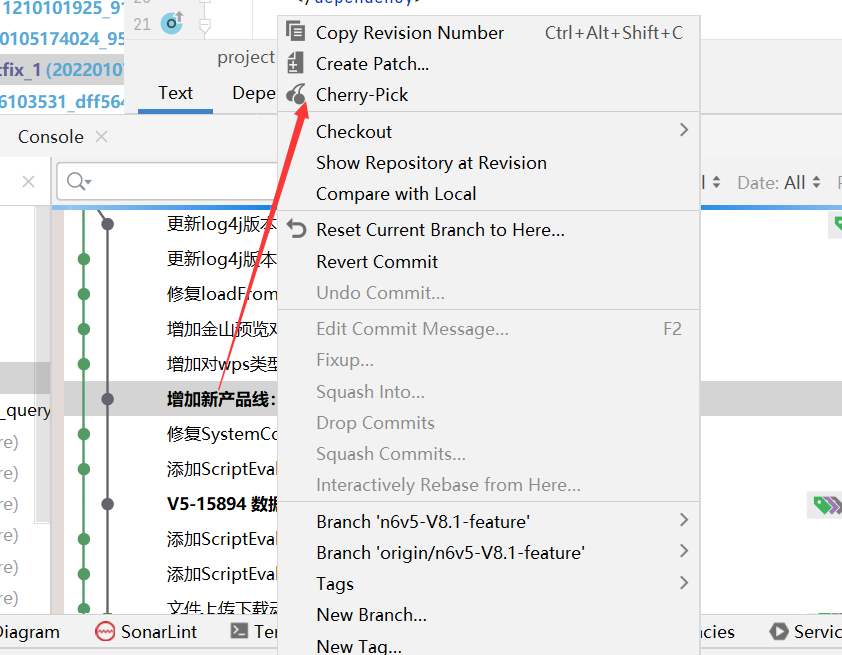Expand the Checkout submenu
This screenshot has width=842, height=655.
pos(684,130)
